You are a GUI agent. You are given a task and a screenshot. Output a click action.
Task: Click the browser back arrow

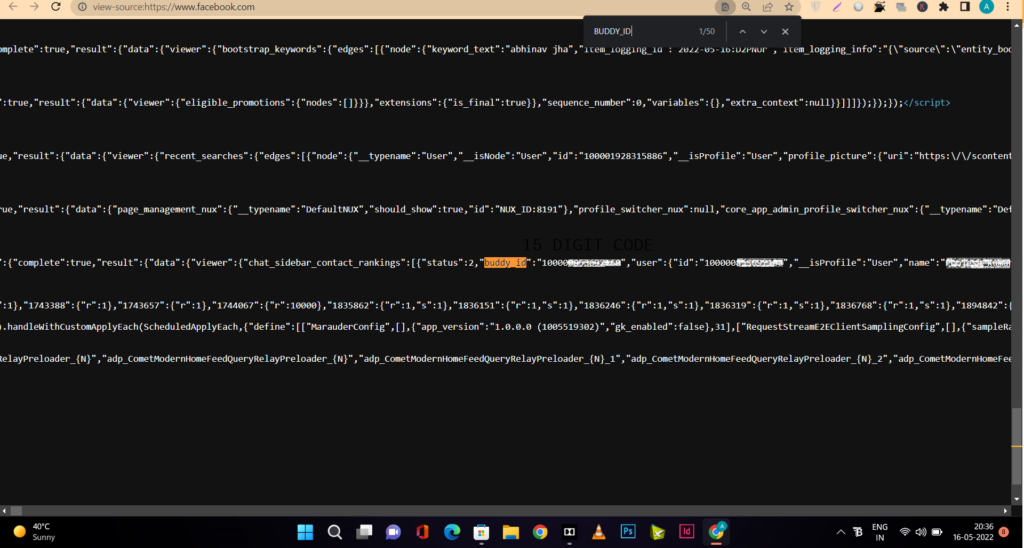(x=13, y=7)
